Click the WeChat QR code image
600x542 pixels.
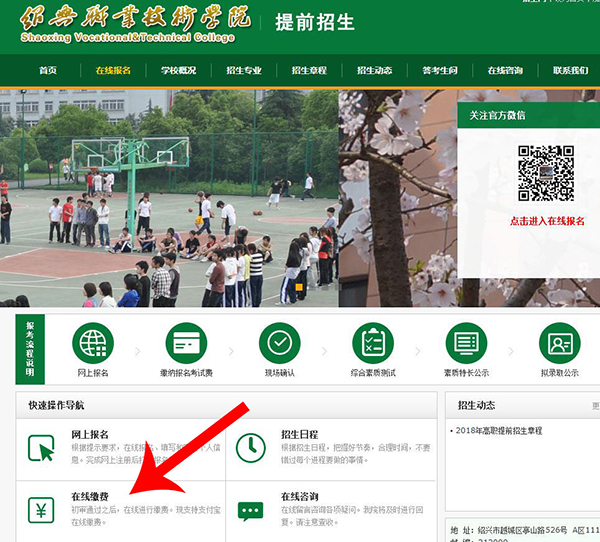tap(546, 173)
